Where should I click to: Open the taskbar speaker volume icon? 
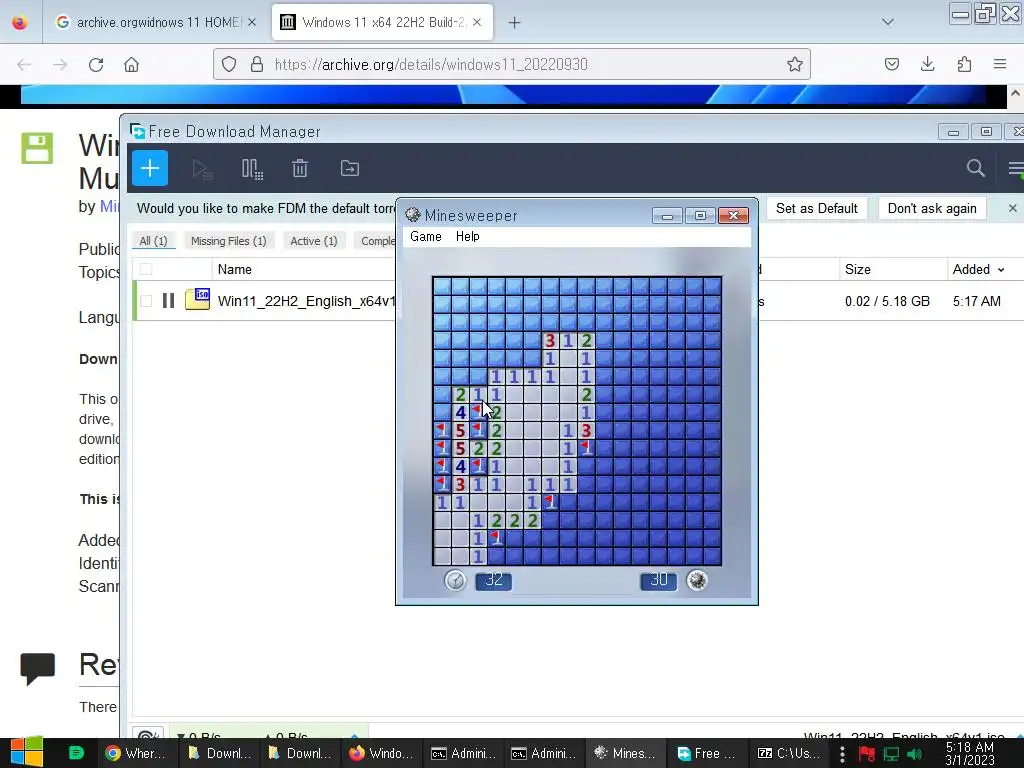tap(914, 754)
